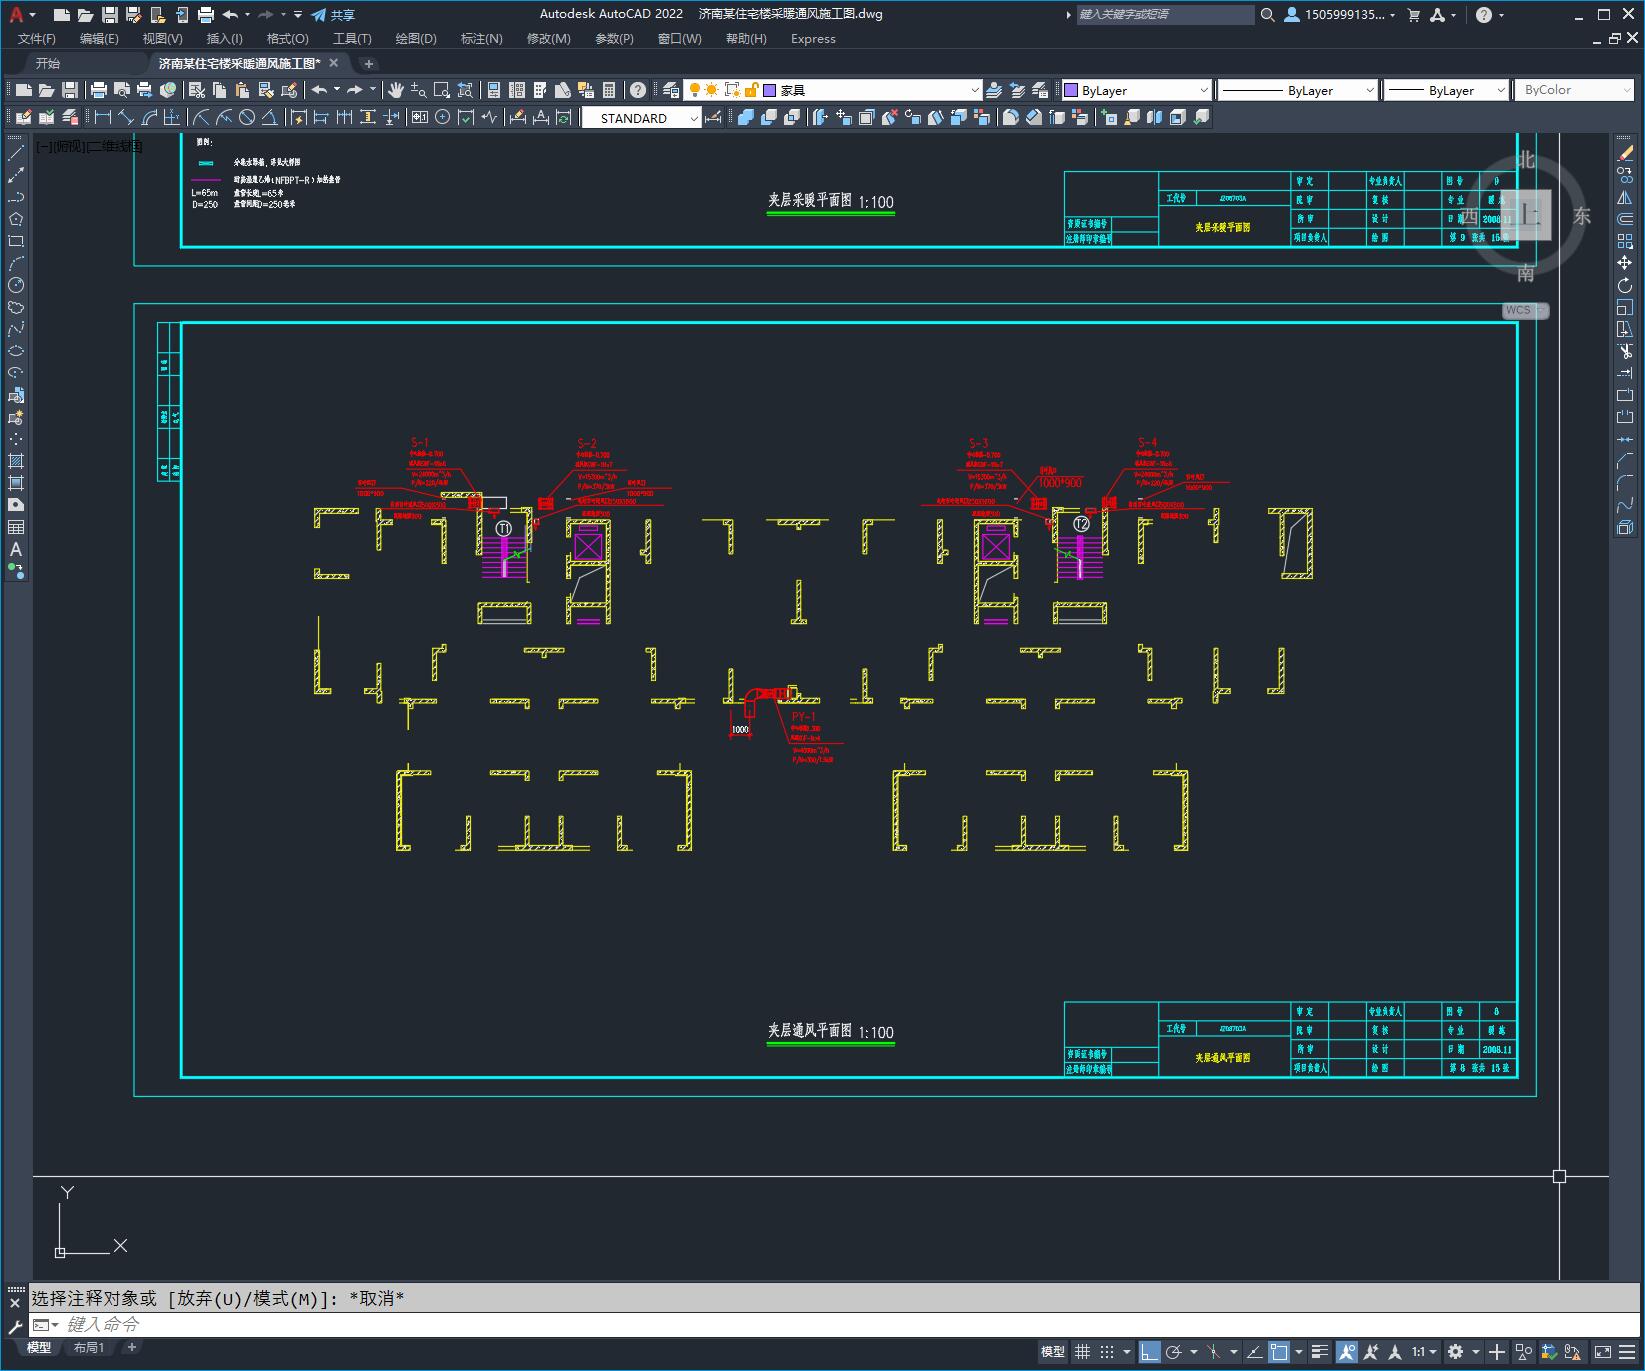
Task: Select the Ellipse drawing tool
Action: coord(16,351)
